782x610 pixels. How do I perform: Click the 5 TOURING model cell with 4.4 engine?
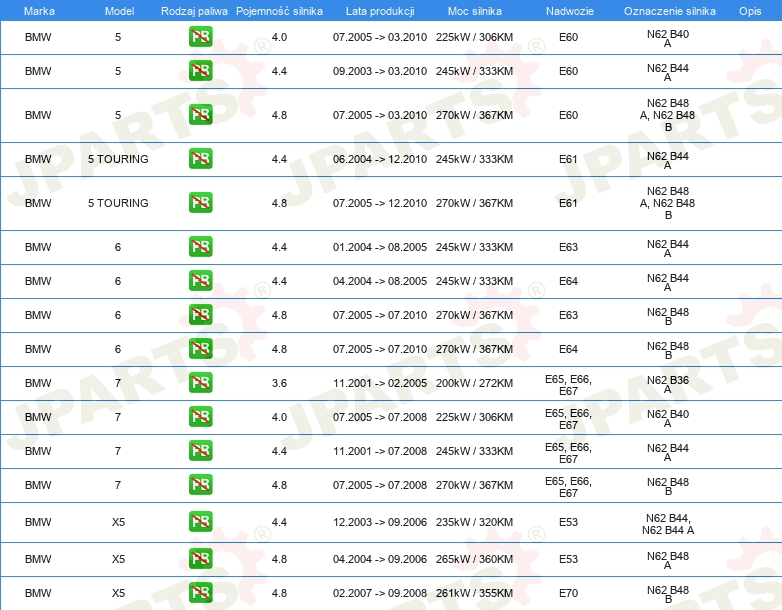click(118, 159)
